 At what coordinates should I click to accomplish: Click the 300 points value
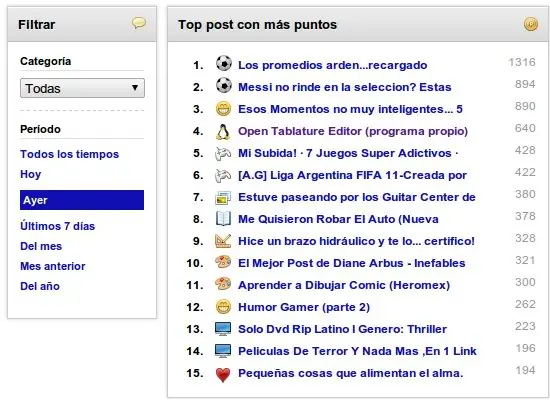pyautogui.click(x=525, y=282)
